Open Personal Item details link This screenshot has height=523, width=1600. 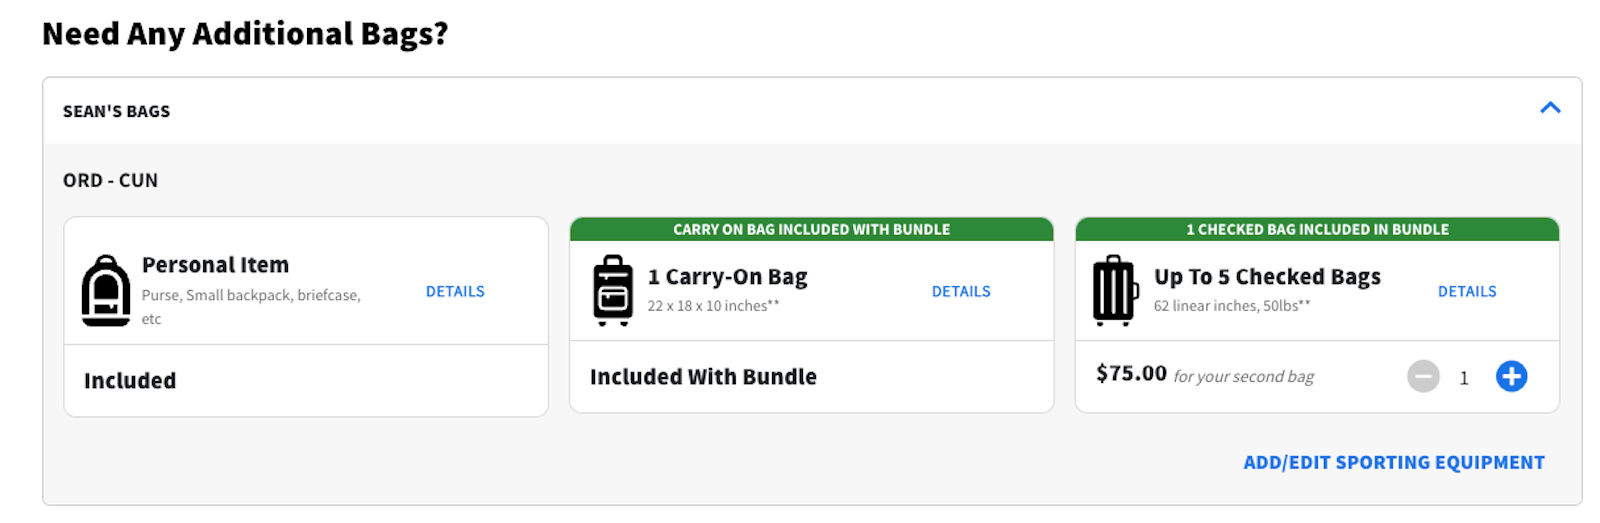point(455,292)
